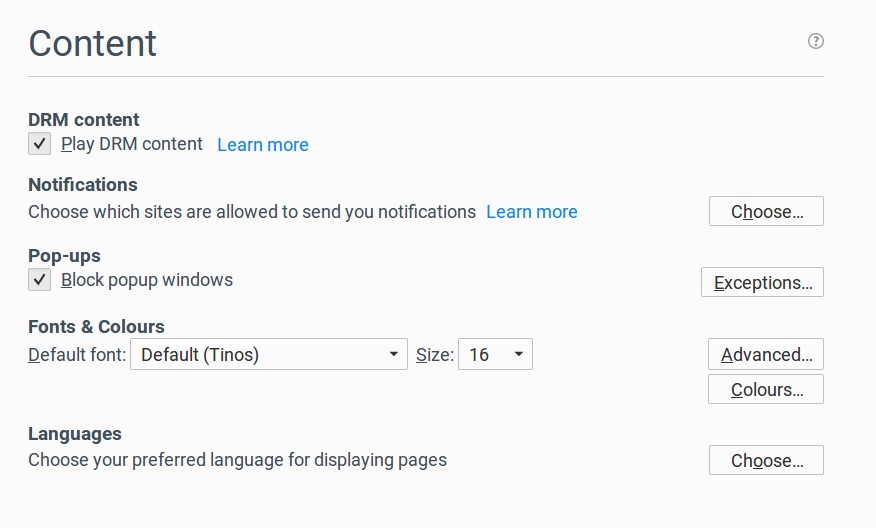The width and height of the screenshot is (876, 528).
Task: Click the notifications description sentence
Action: [x=252, y=212]
